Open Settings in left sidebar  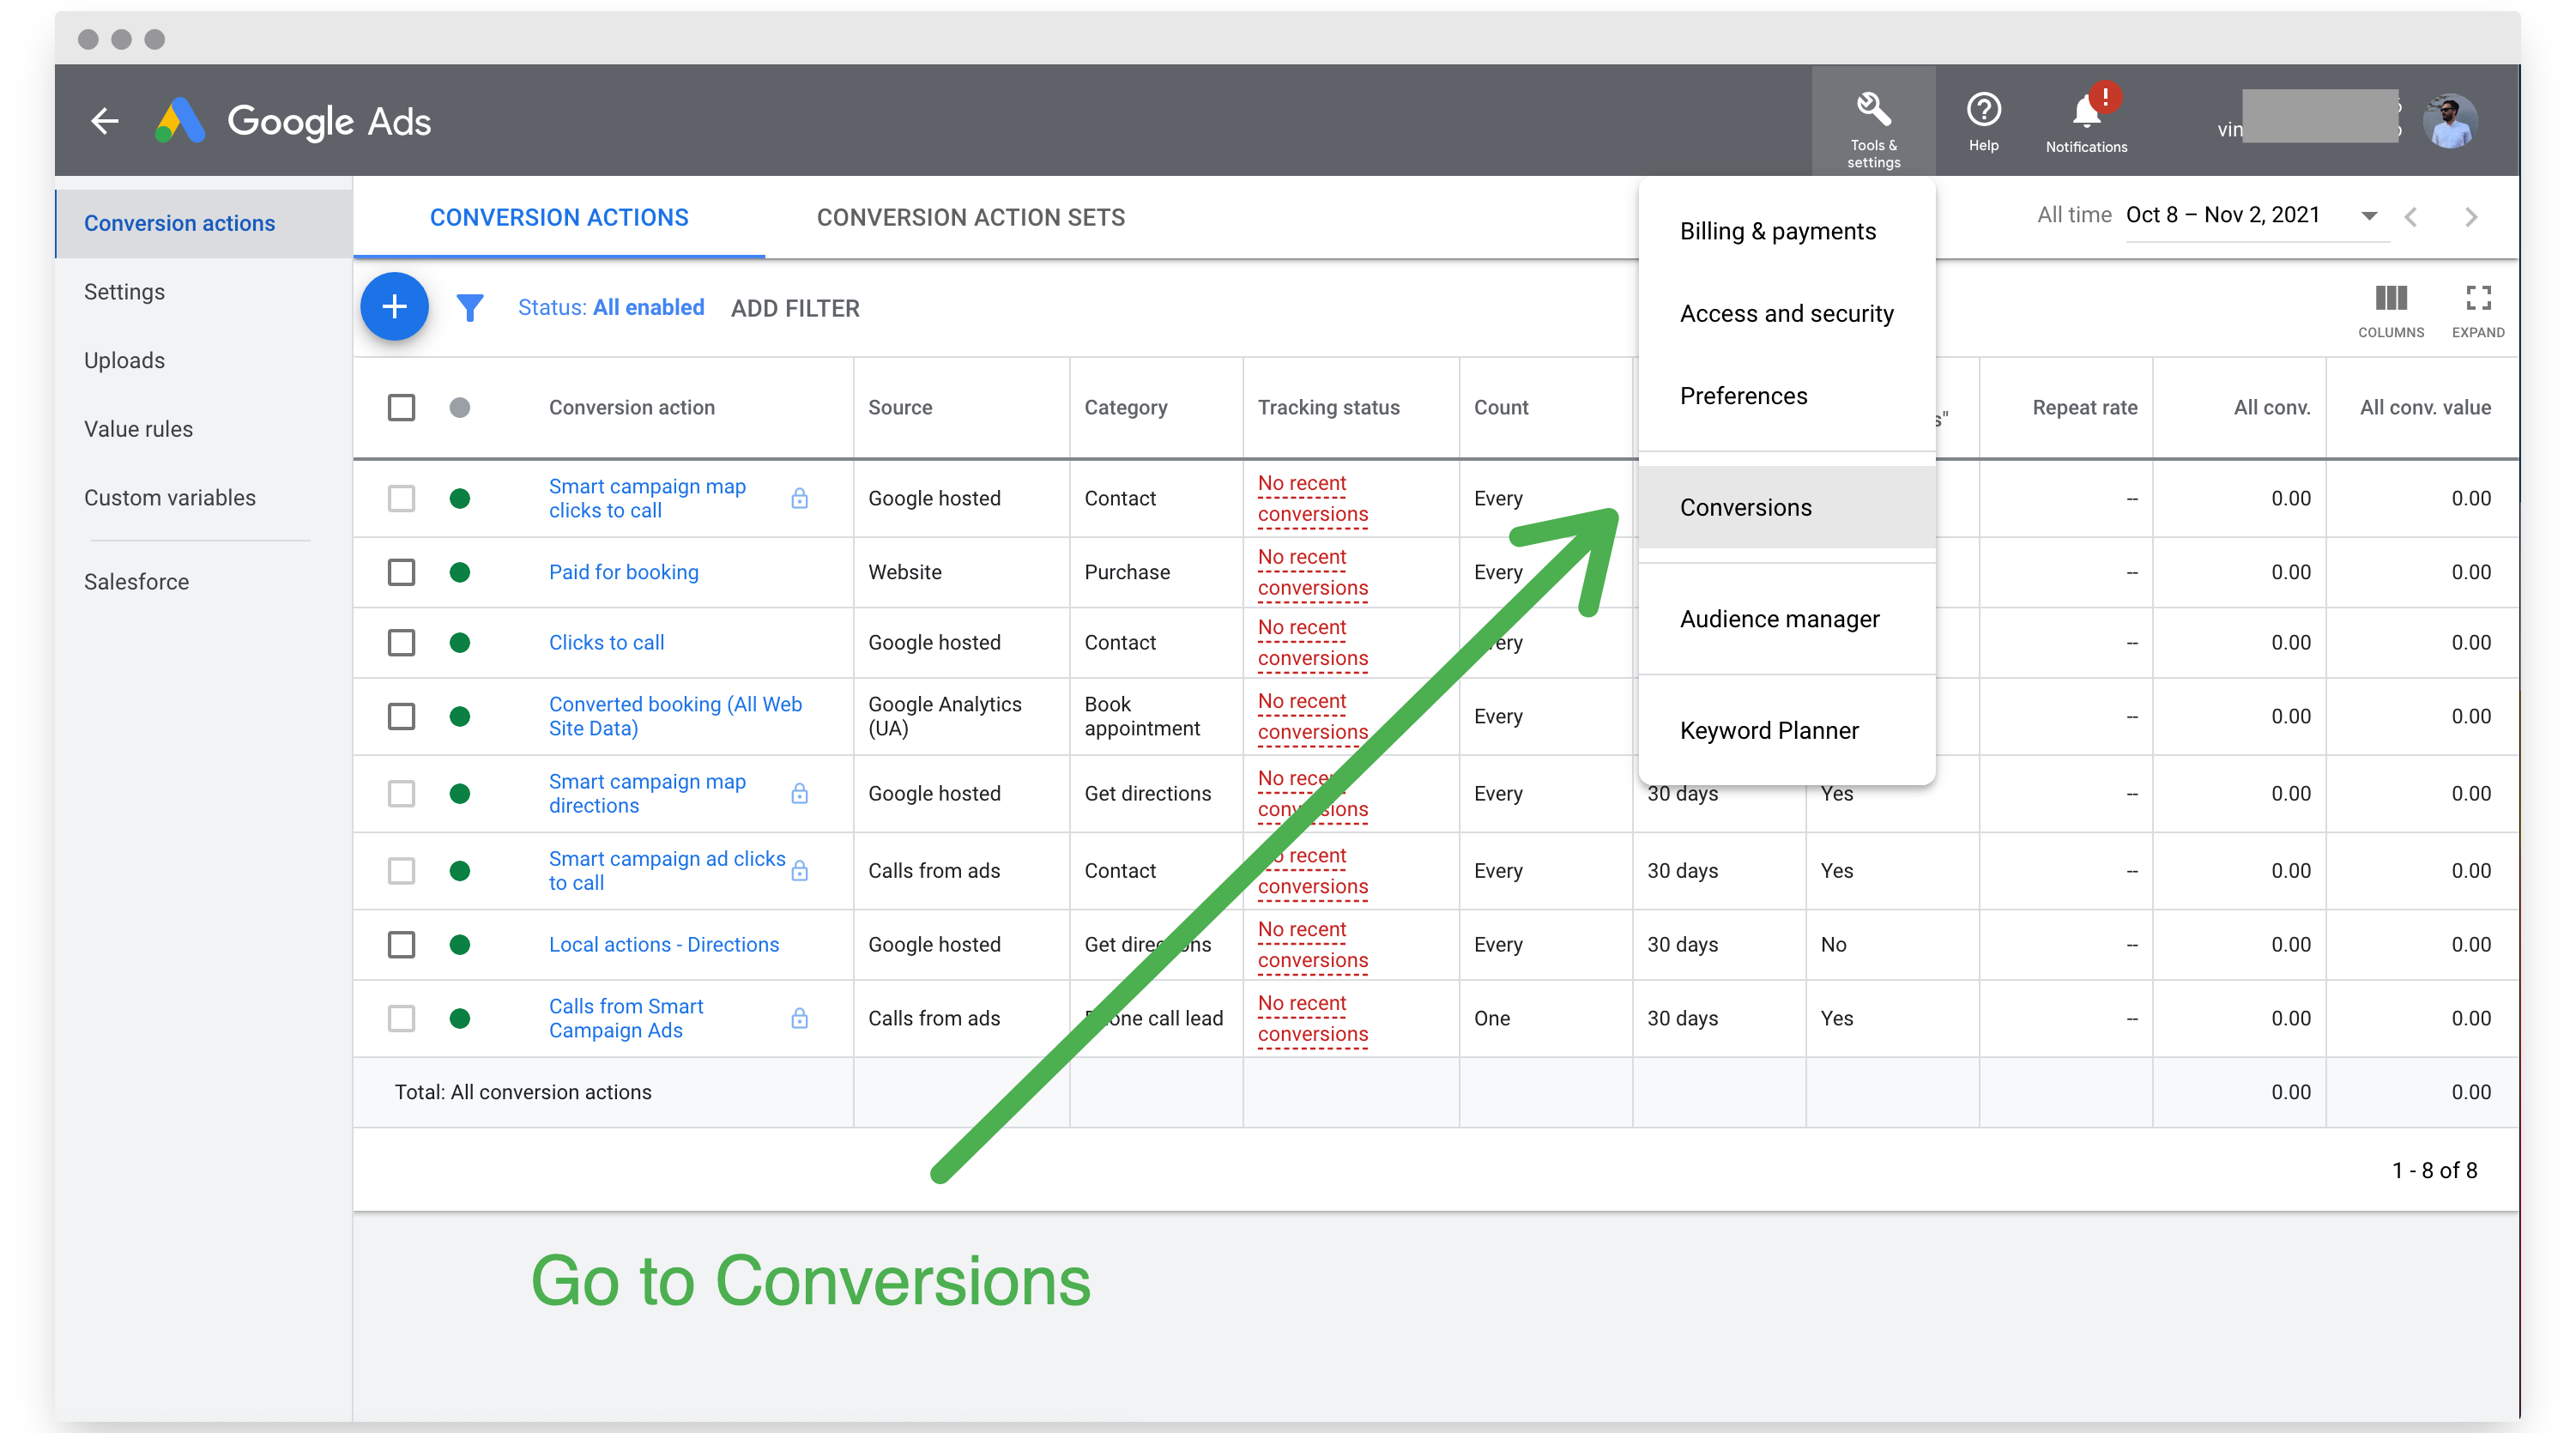click(x=124, y=292)
